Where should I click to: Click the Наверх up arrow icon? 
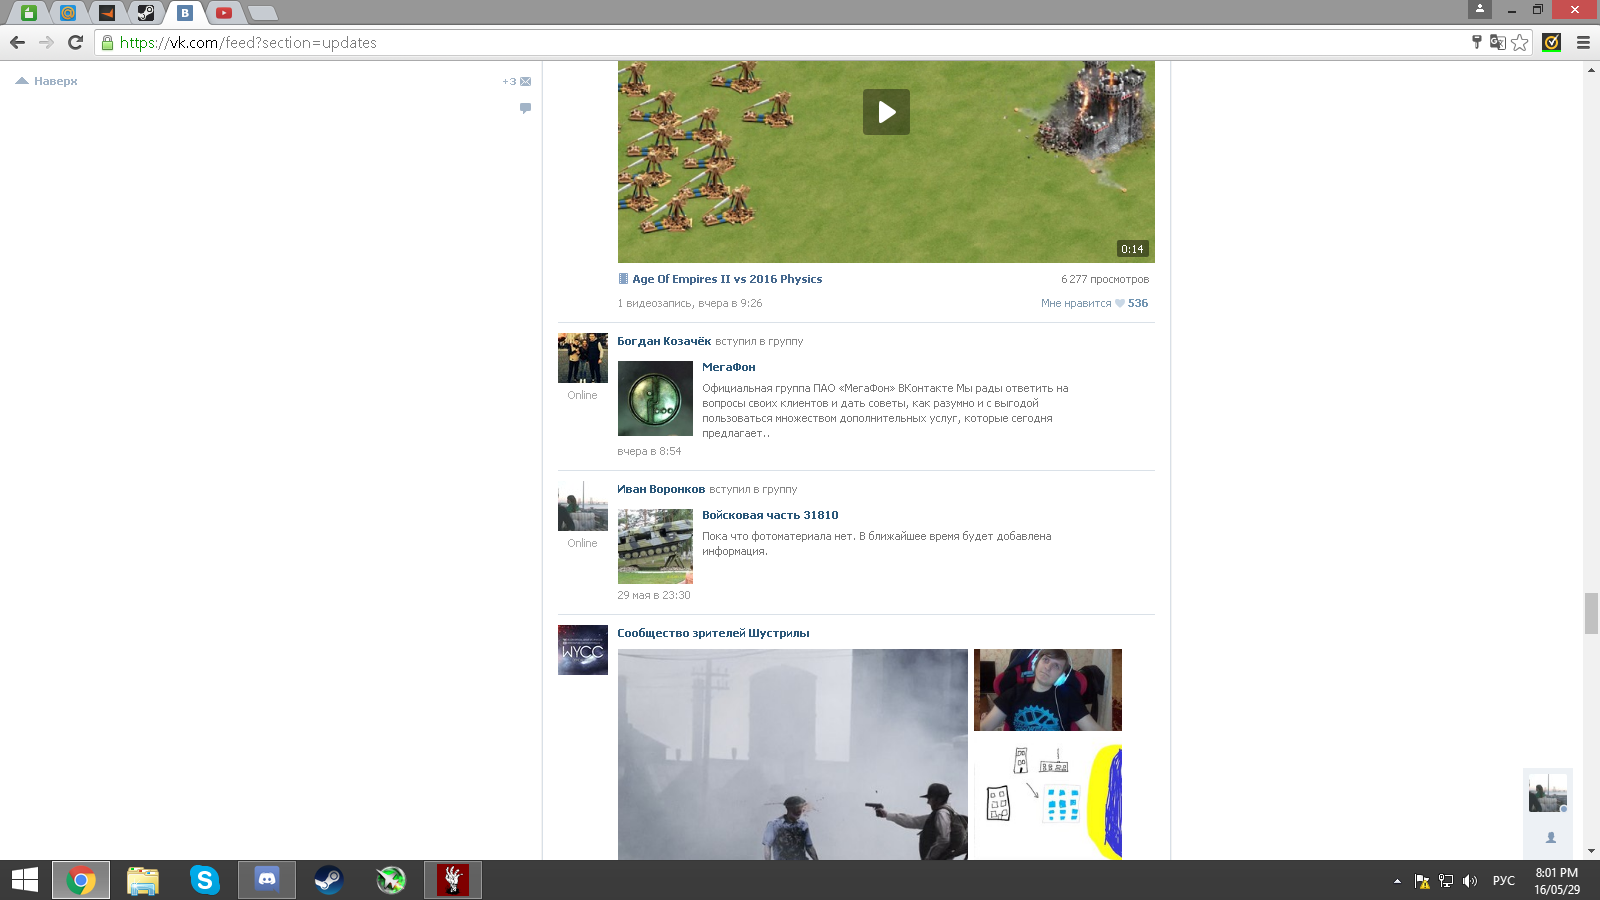[22, 81]
